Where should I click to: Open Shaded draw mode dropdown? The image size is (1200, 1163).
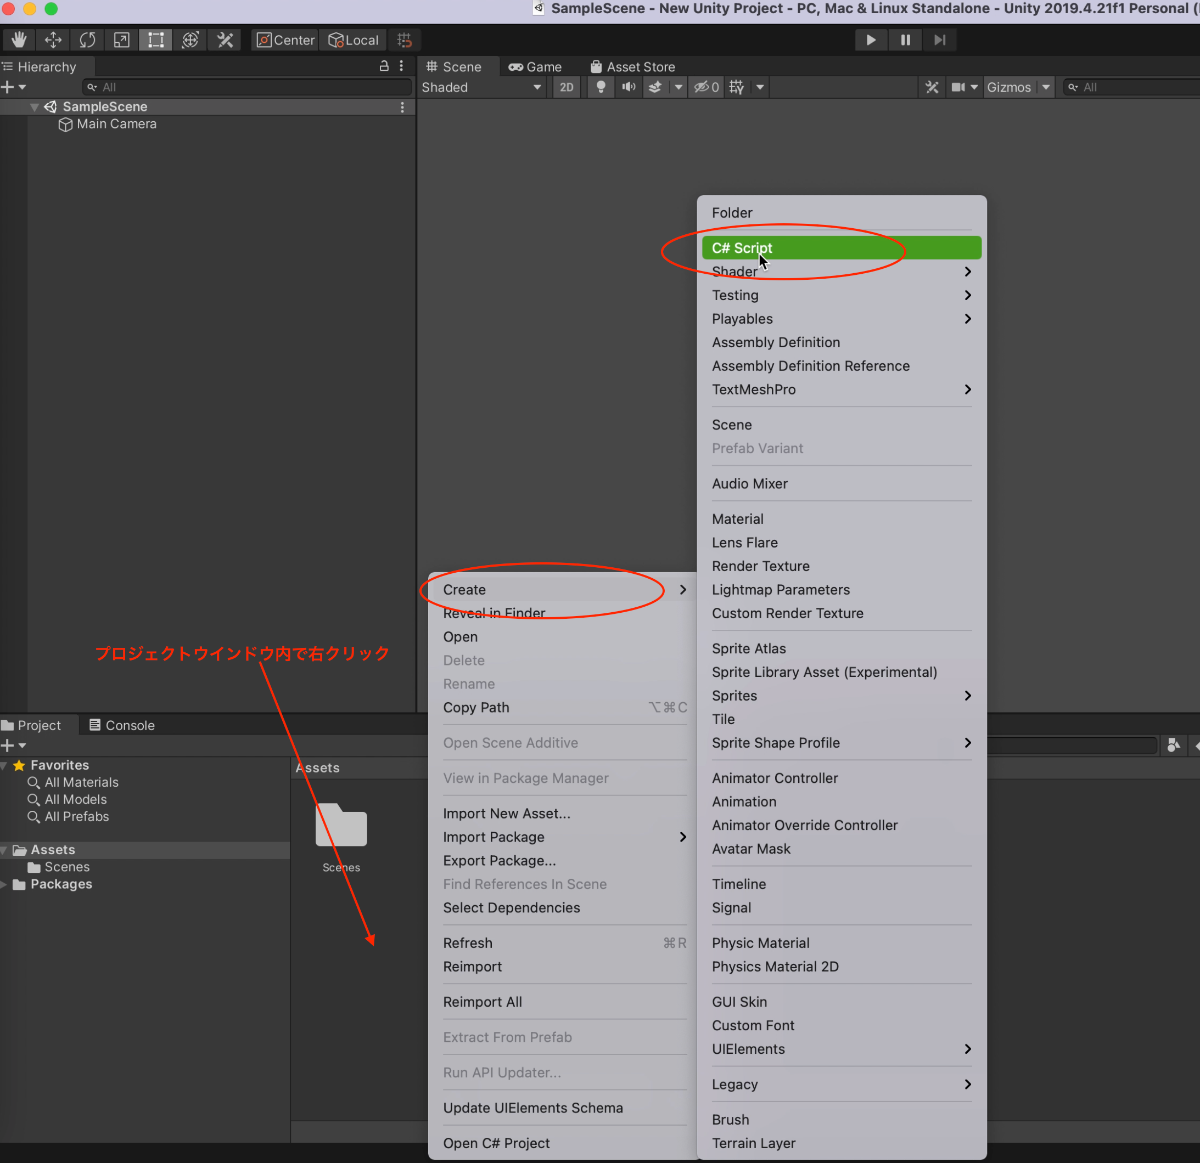point(483,87)
